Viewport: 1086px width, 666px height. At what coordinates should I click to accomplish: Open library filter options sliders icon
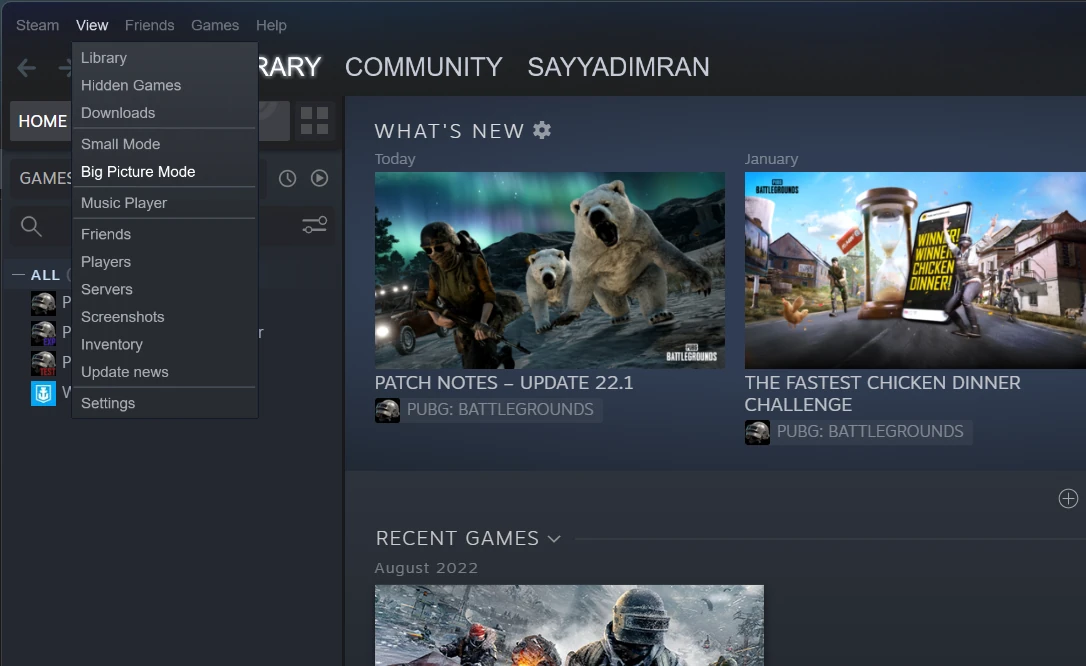tap(314, 225)
